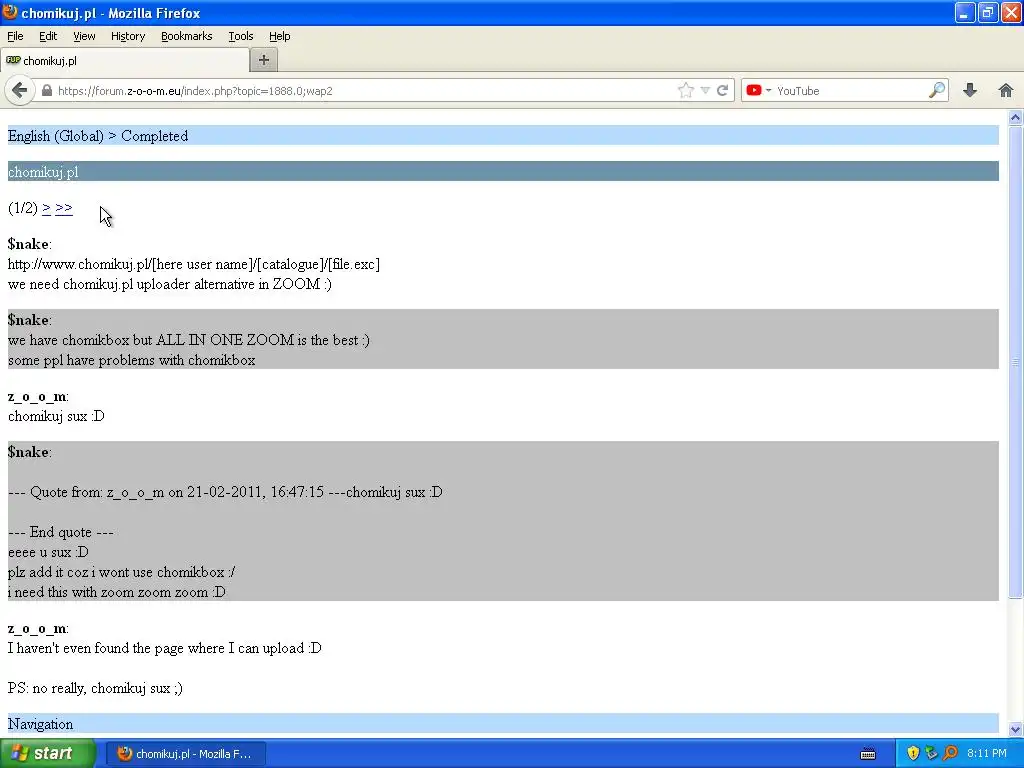Viewport: 1024px width, 768px height.
Task: Open the Edit menu
Action: coord(48,36)
